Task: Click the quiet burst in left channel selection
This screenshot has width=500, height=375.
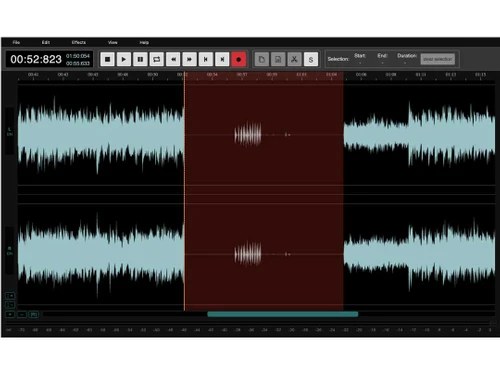Action: [x=248, y=135]
